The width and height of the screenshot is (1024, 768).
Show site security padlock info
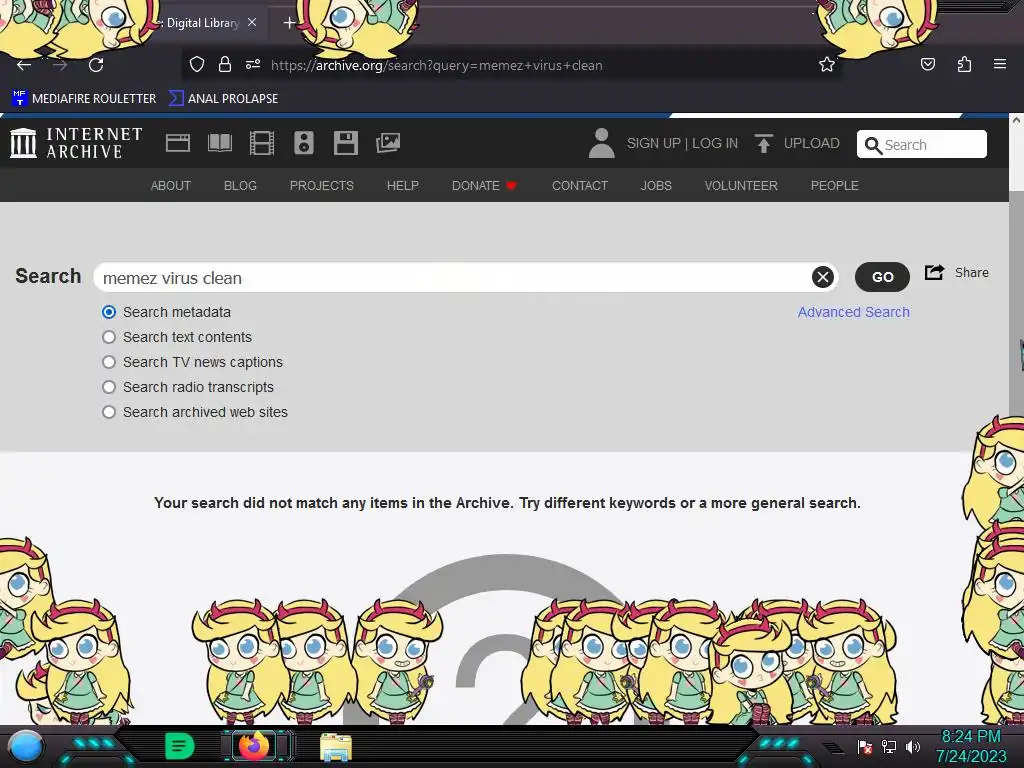click(x=225, y=65)
